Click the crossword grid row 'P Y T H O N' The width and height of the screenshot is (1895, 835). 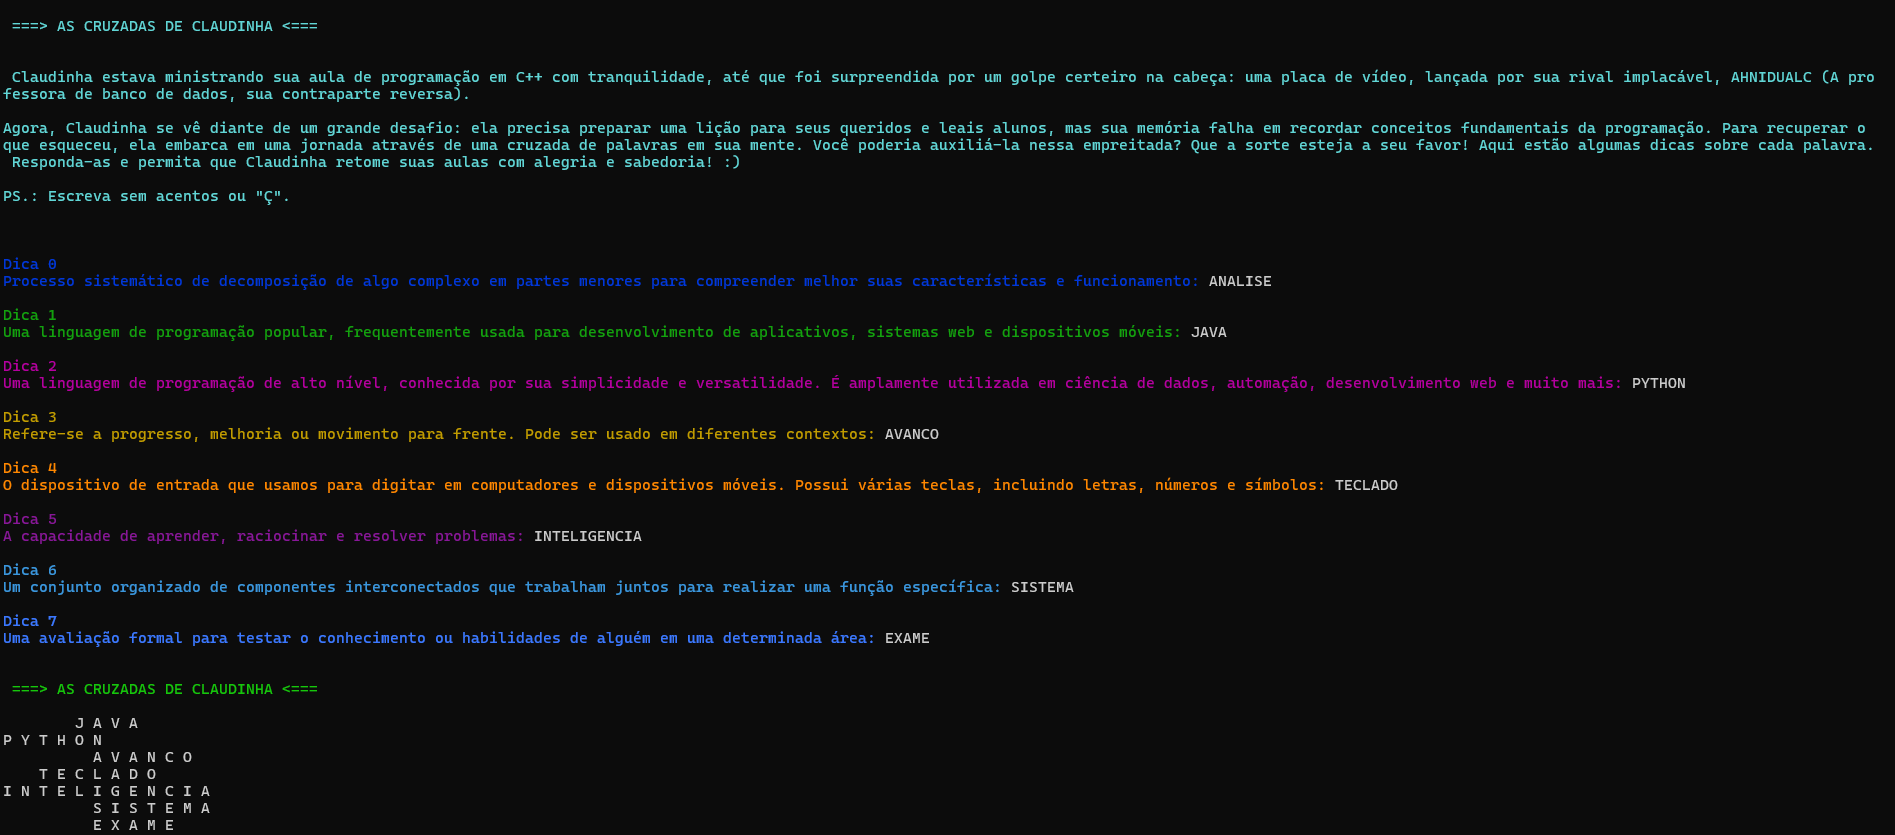coord(53,740)
